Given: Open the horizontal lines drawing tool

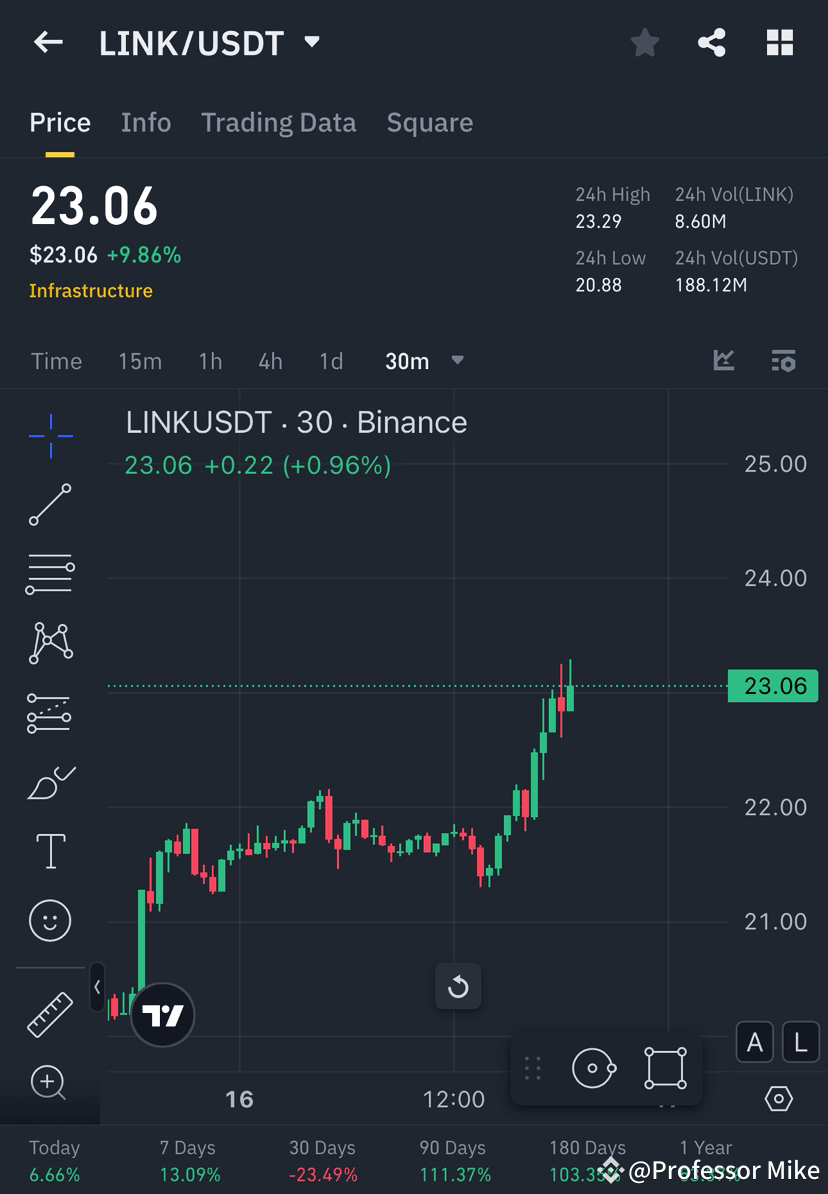Looking at the screenshot, I should click(x=50, y=574).
